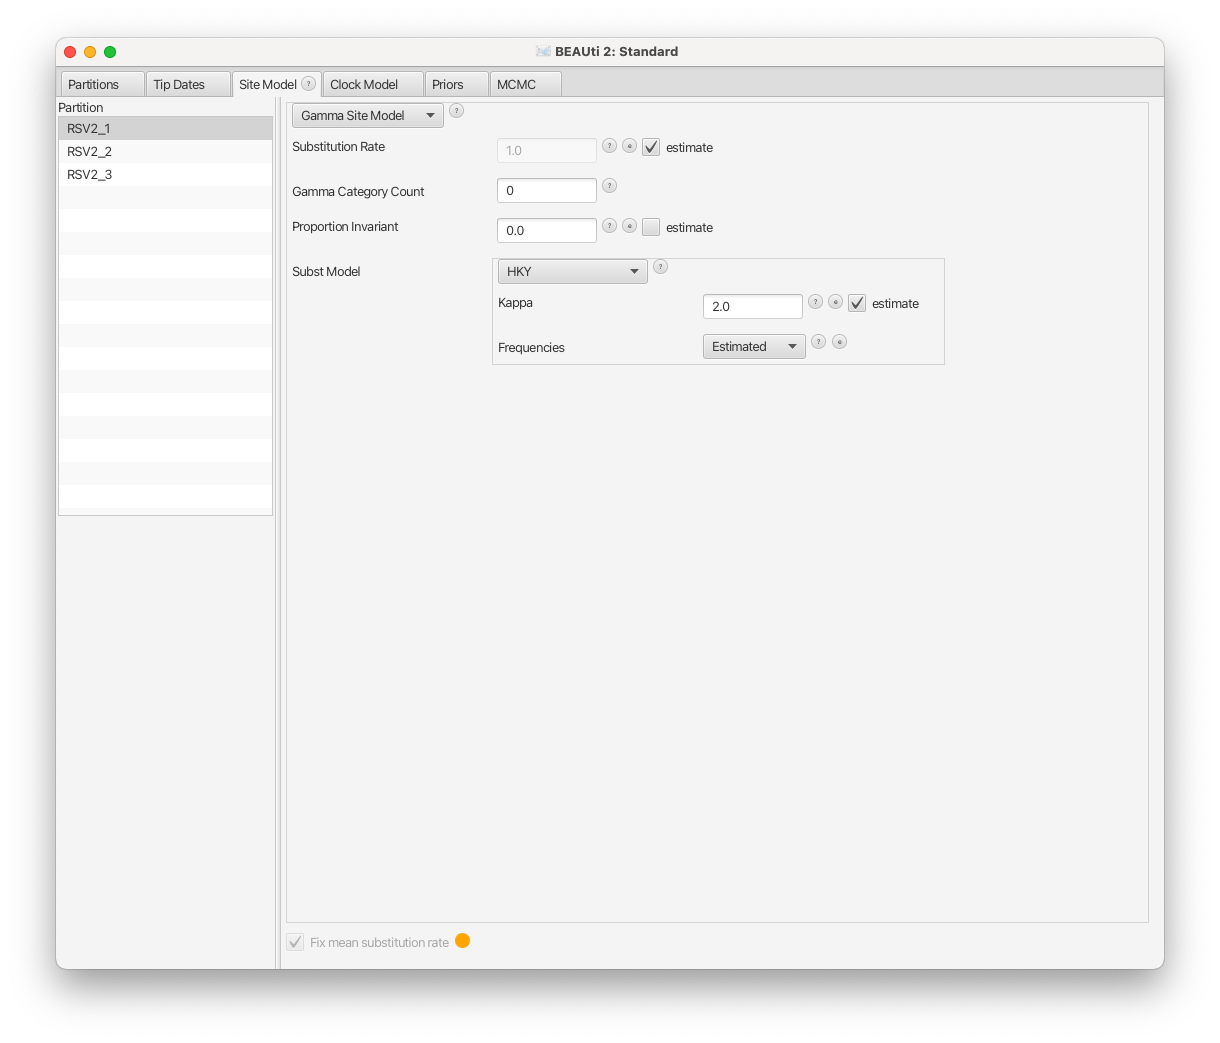
Task: Click the Gamma Category Count input field
Action: [x=547, y=190]
